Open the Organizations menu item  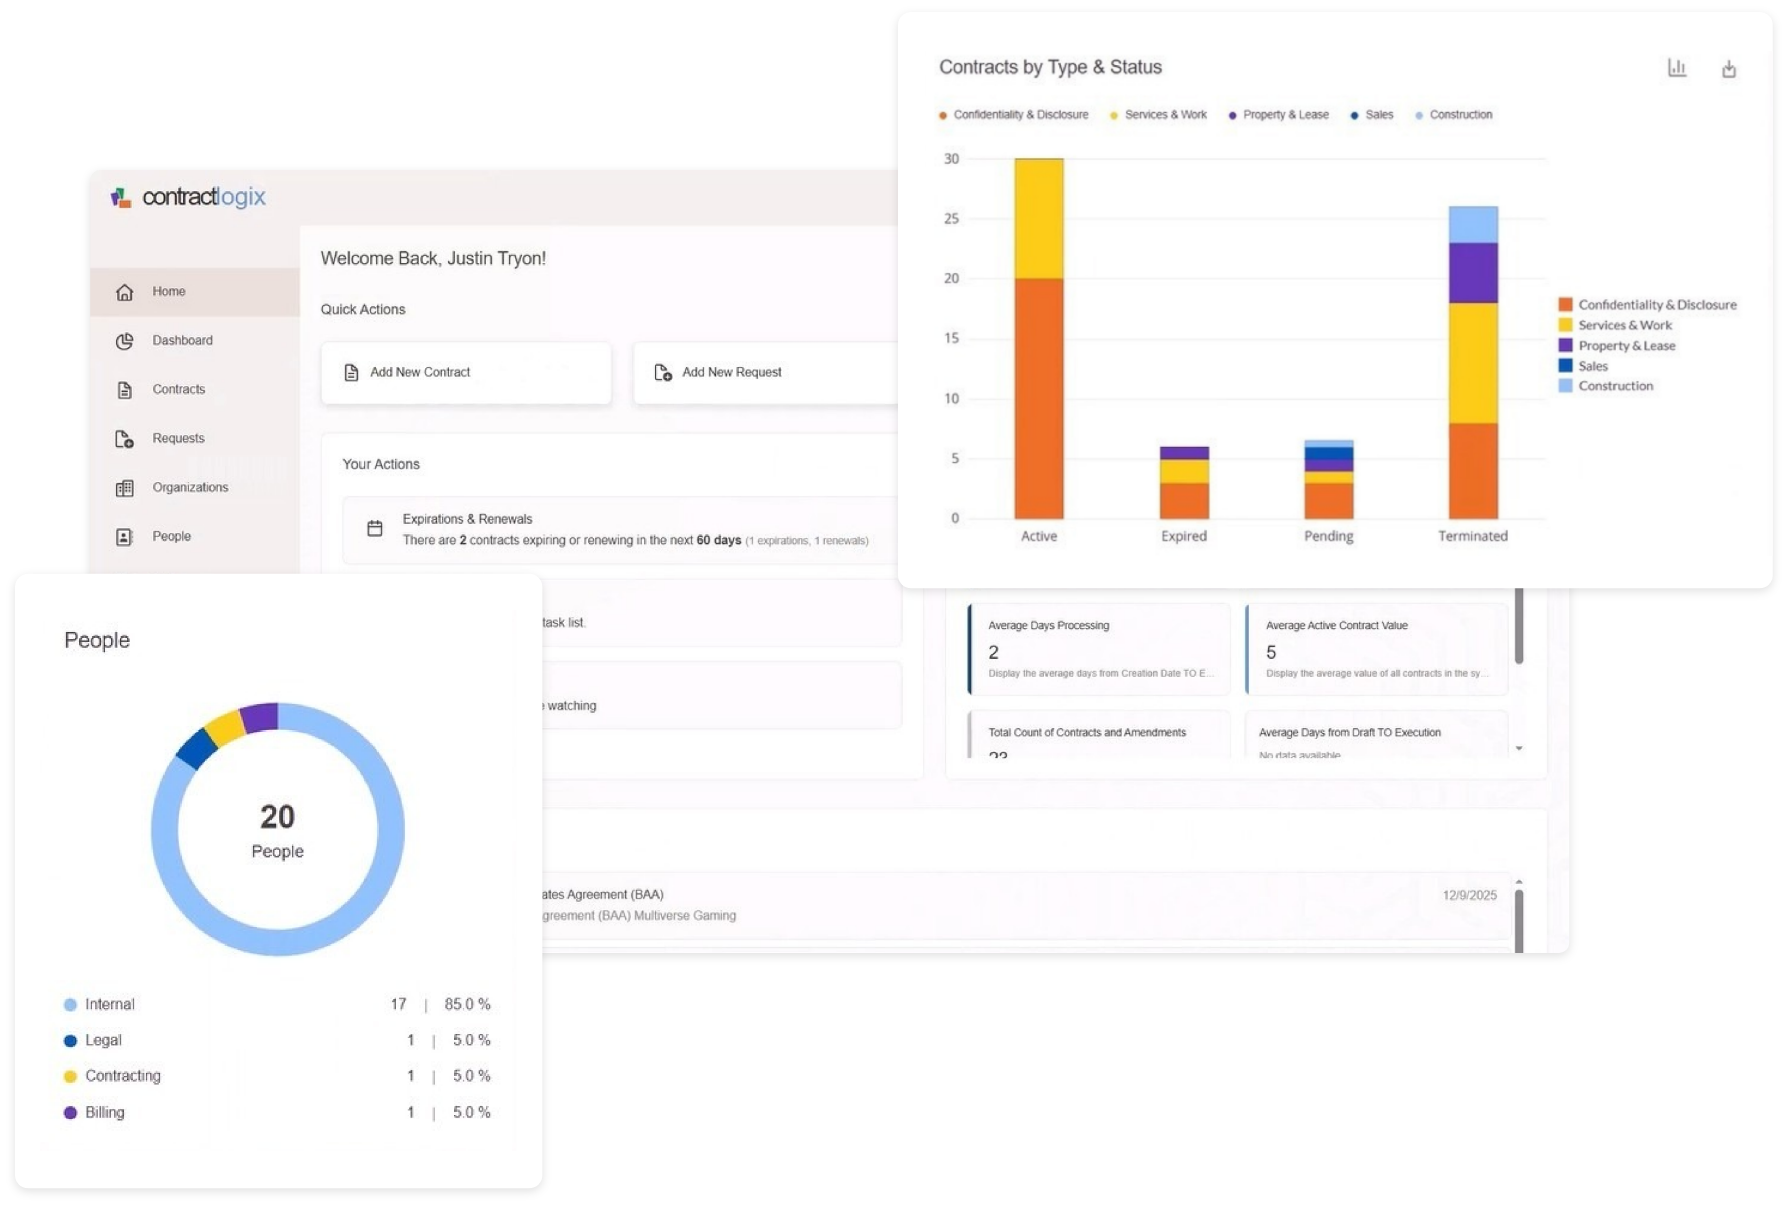[x=190, y=488]
